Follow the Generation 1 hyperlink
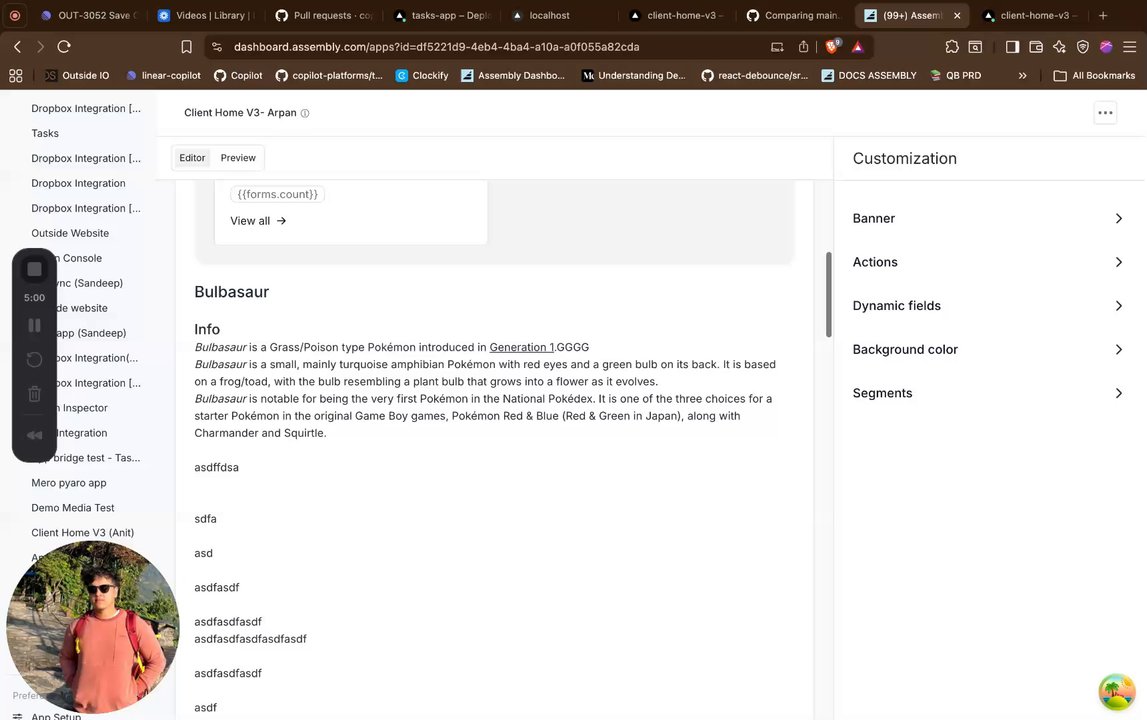The image size is (1147, 720). (522, 348)
